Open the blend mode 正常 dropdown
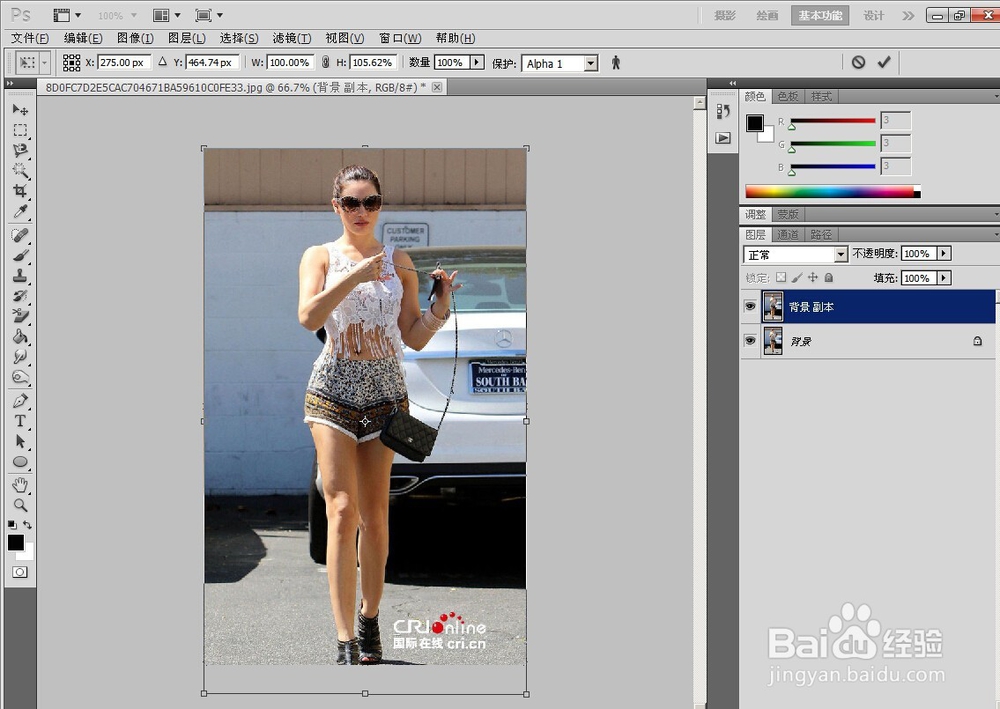 coord(795,254)
